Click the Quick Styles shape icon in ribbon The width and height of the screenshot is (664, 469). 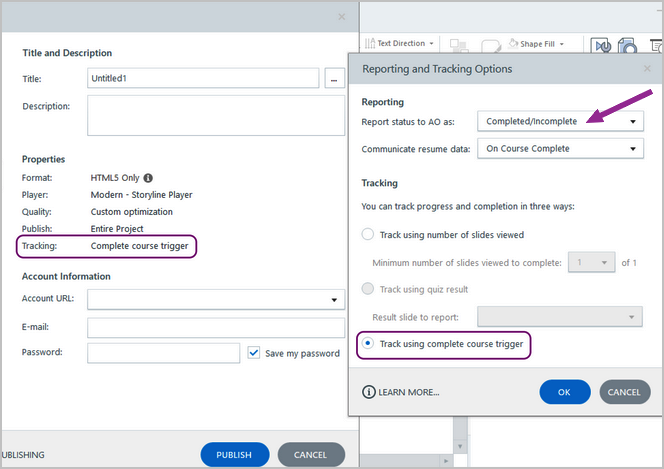tap(491, 46)
